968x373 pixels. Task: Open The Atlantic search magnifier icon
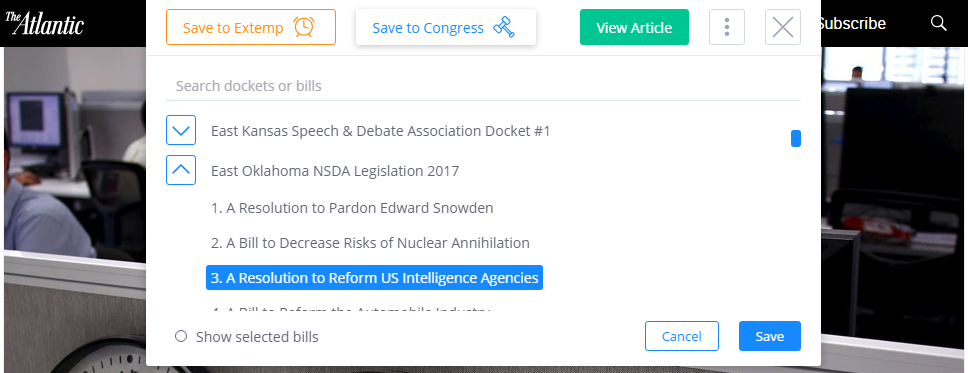[x=938, y=23]
